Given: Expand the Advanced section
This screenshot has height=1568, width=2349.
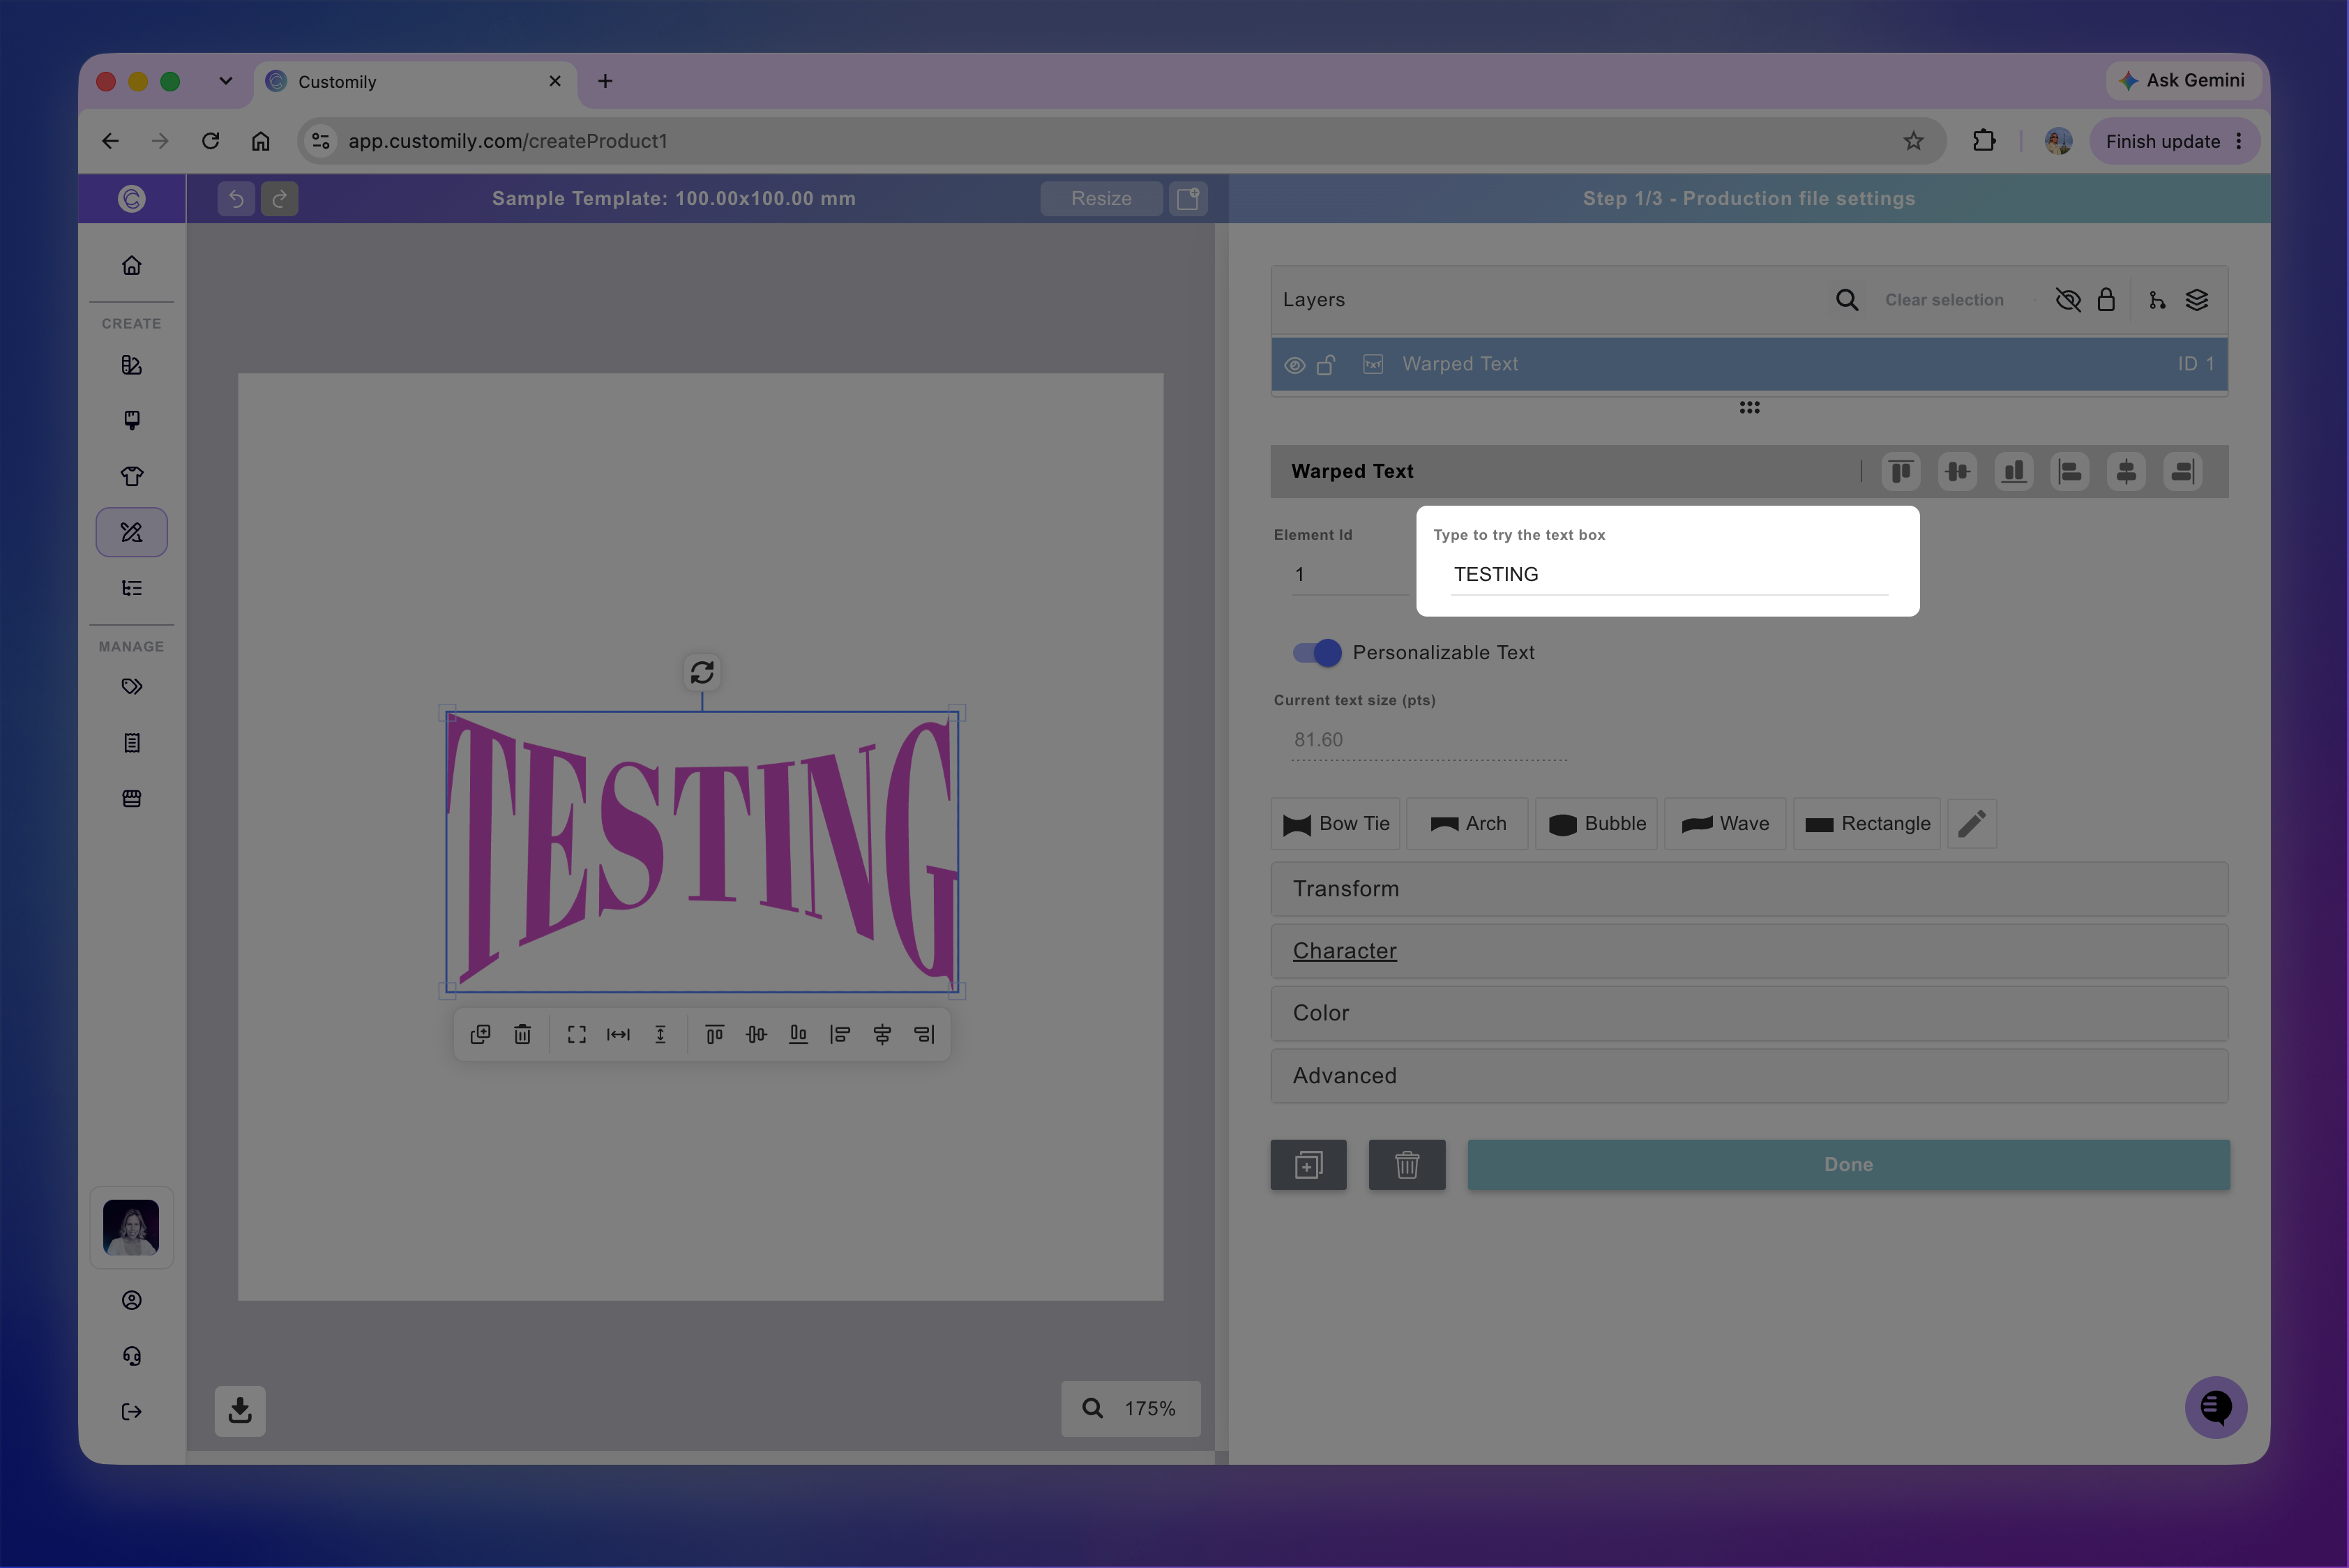Looking at the screenshot, I should coord(1749,1076).
